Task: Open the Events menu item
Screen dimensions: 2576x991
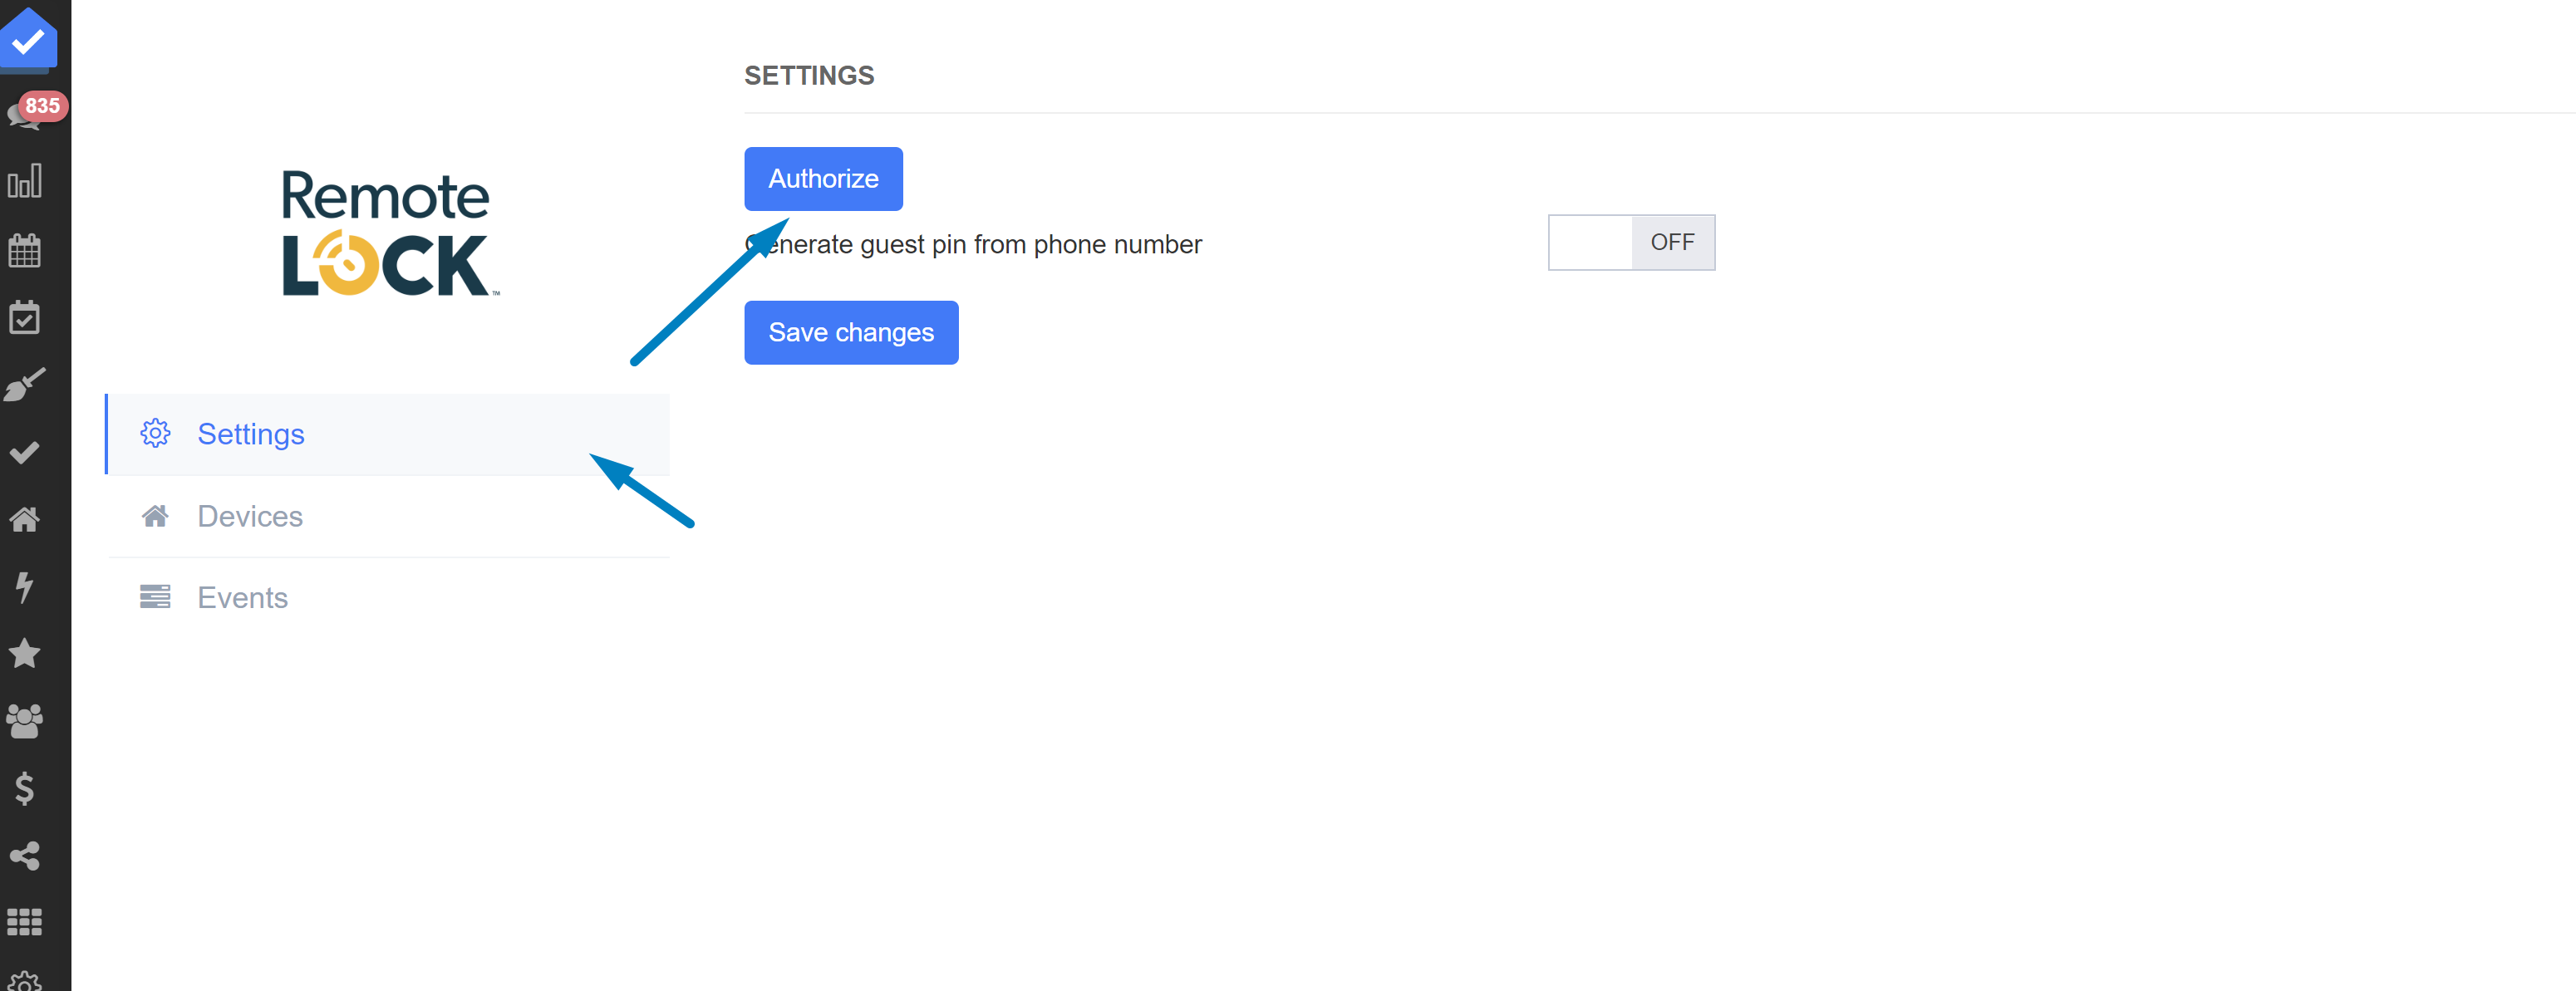Action: pyautogui.click(x=242, y=598)
